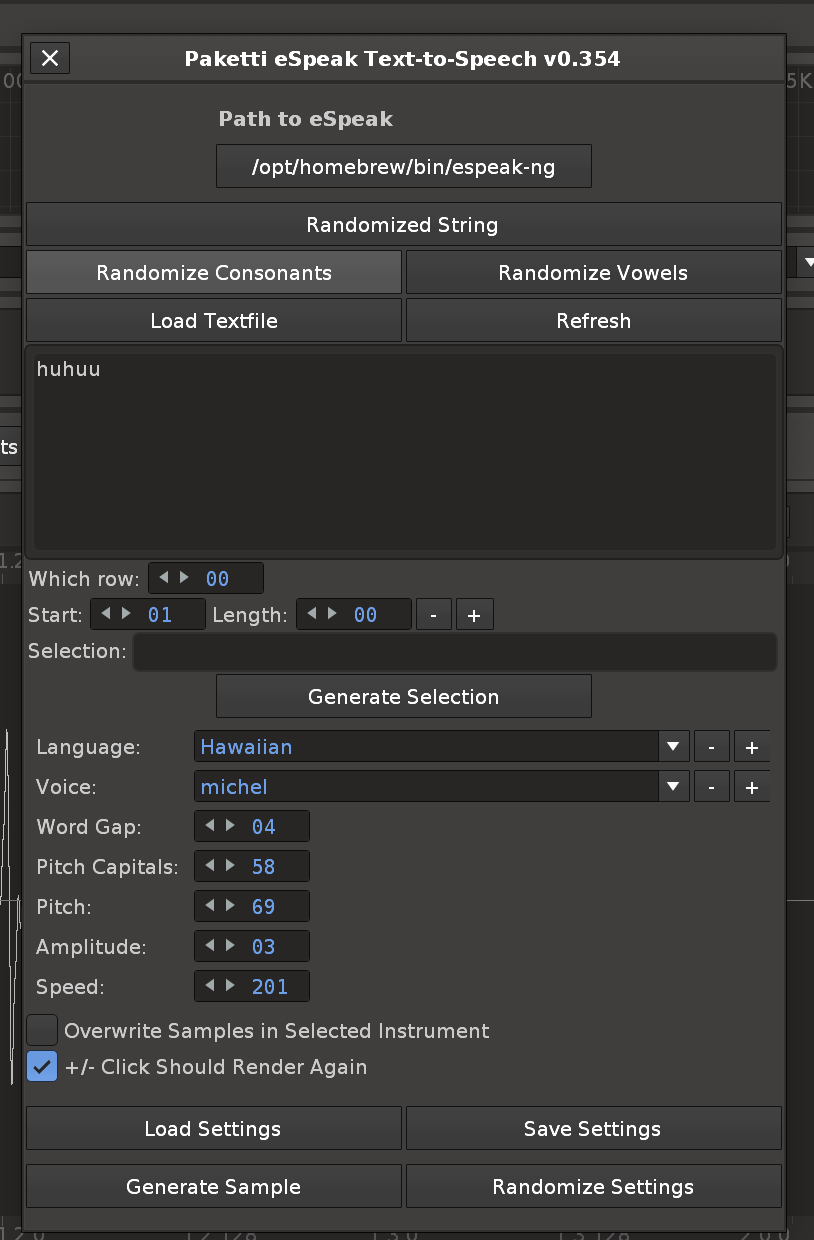814x1240 pixels.
Task: Click right arrow on Pitch value
Action: (231, 906)
